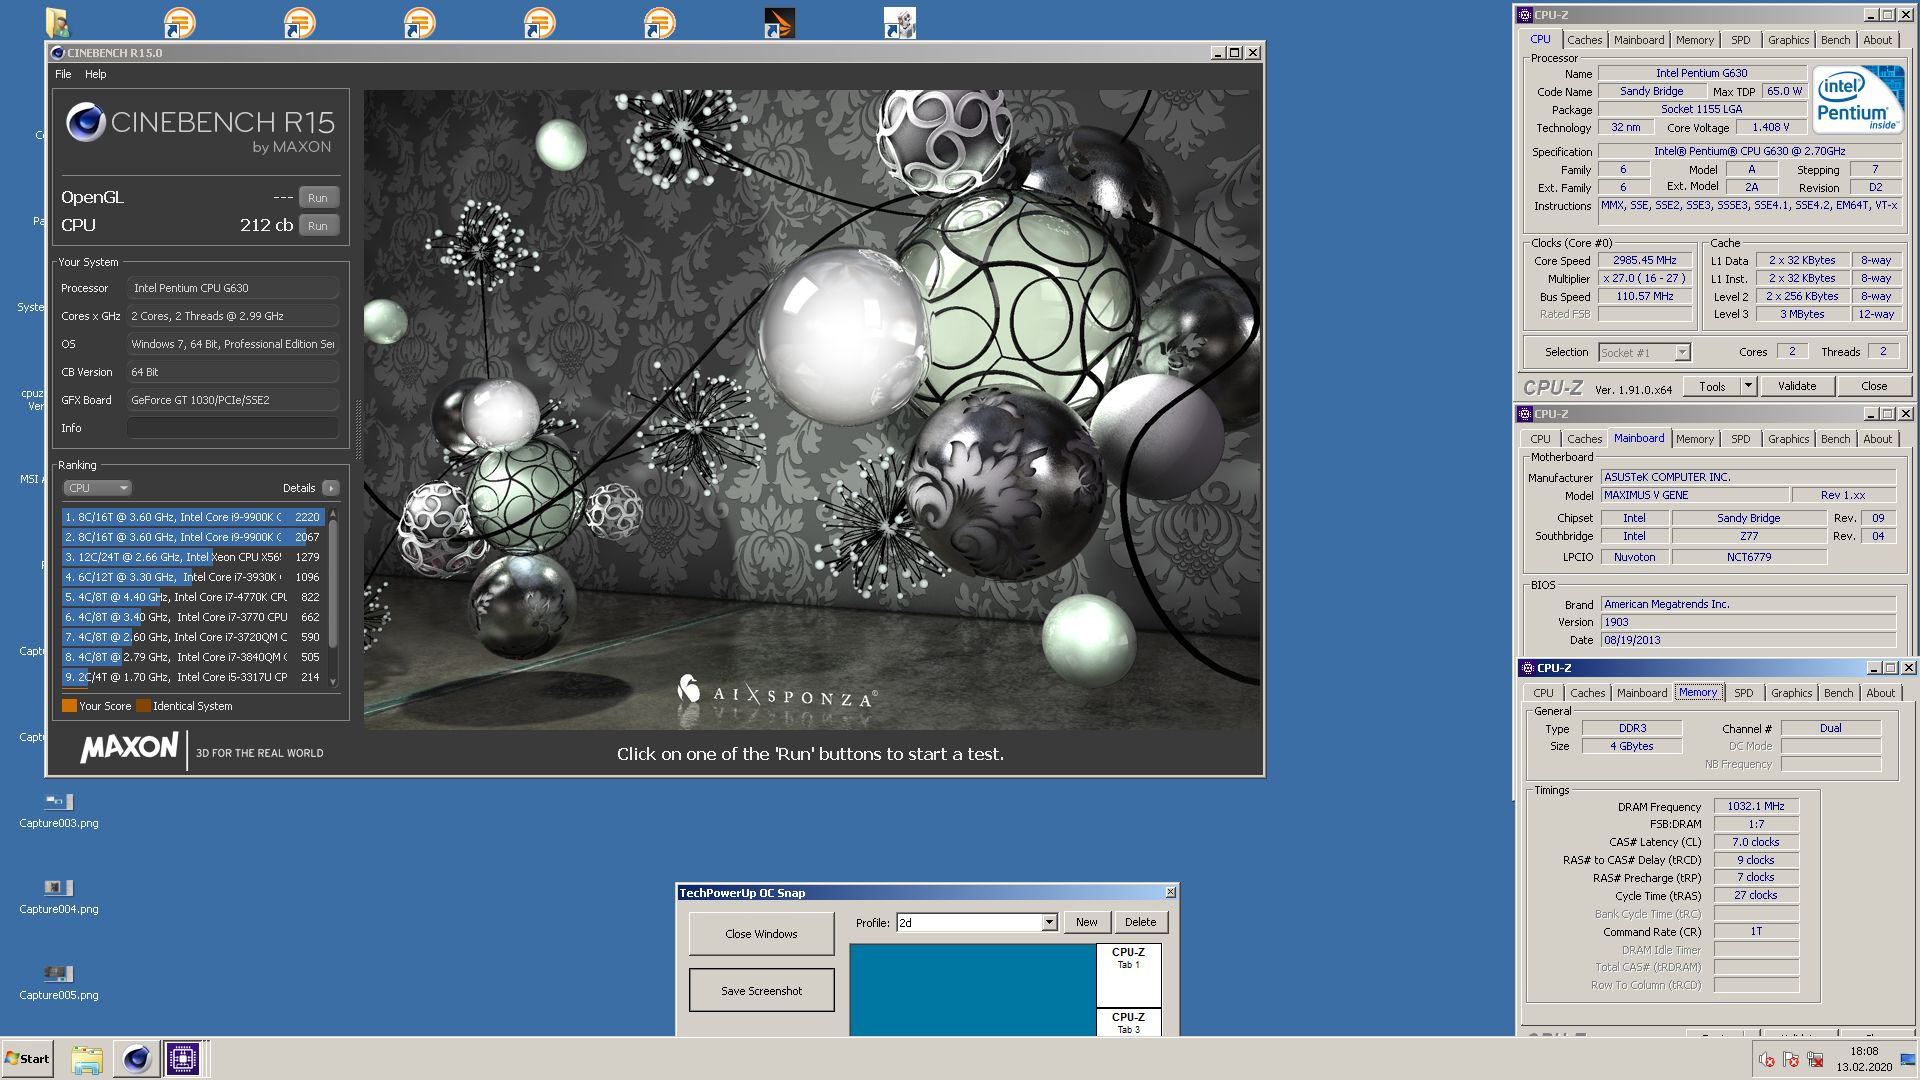Click Close button in top CPU-Z window
The width and height of the screenshot is (1920, 1080).
pyautogui.click(x=1874, y=386)
